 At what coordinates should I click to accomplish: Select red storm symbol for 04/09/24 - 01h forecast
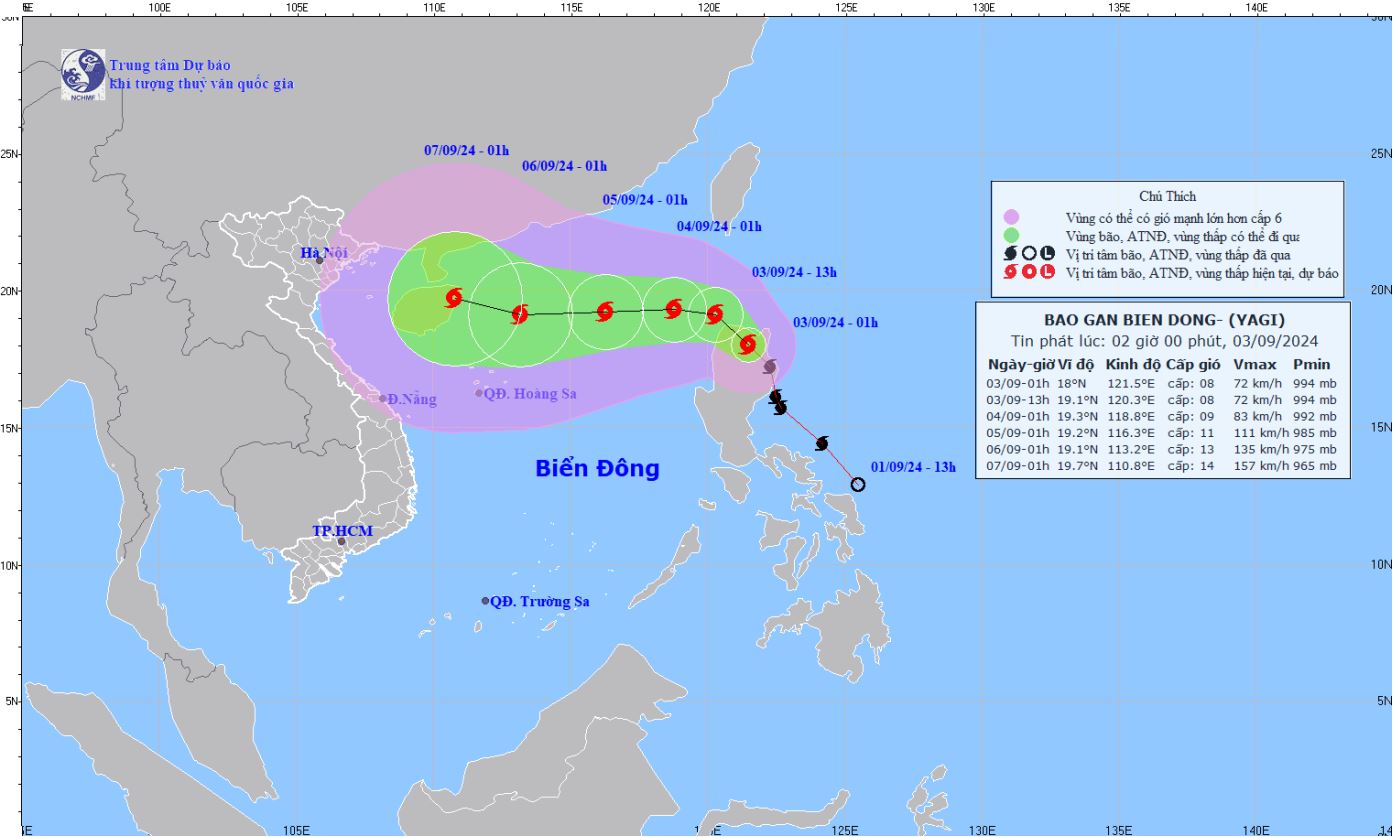tap(674, 309)
